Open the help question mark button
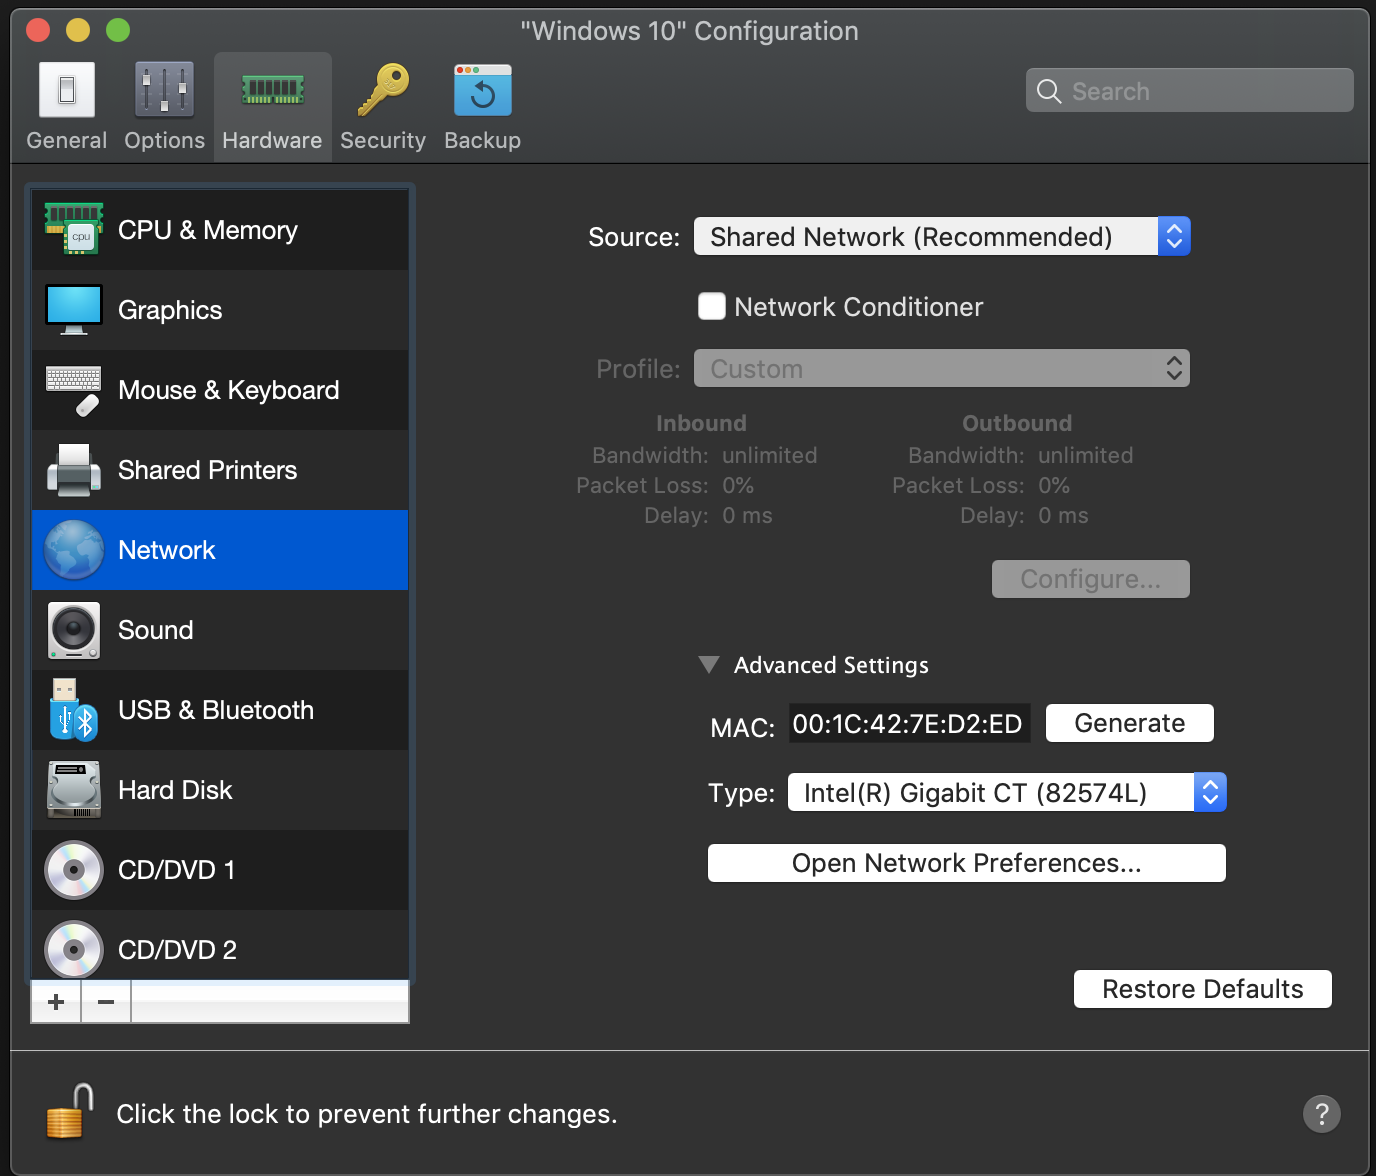The image size is (1376, 1176). [1322, 1113]
